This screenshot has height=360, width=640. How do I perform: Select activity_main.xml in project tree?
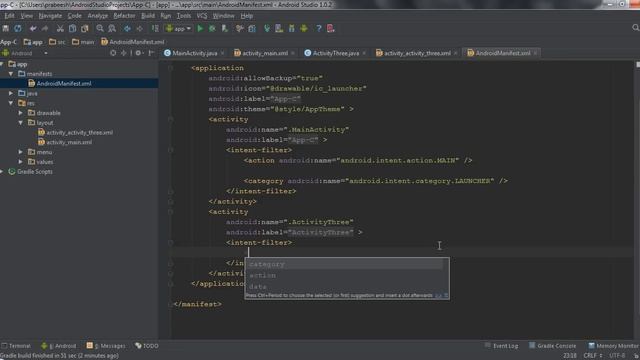click(x=65, y=142)
